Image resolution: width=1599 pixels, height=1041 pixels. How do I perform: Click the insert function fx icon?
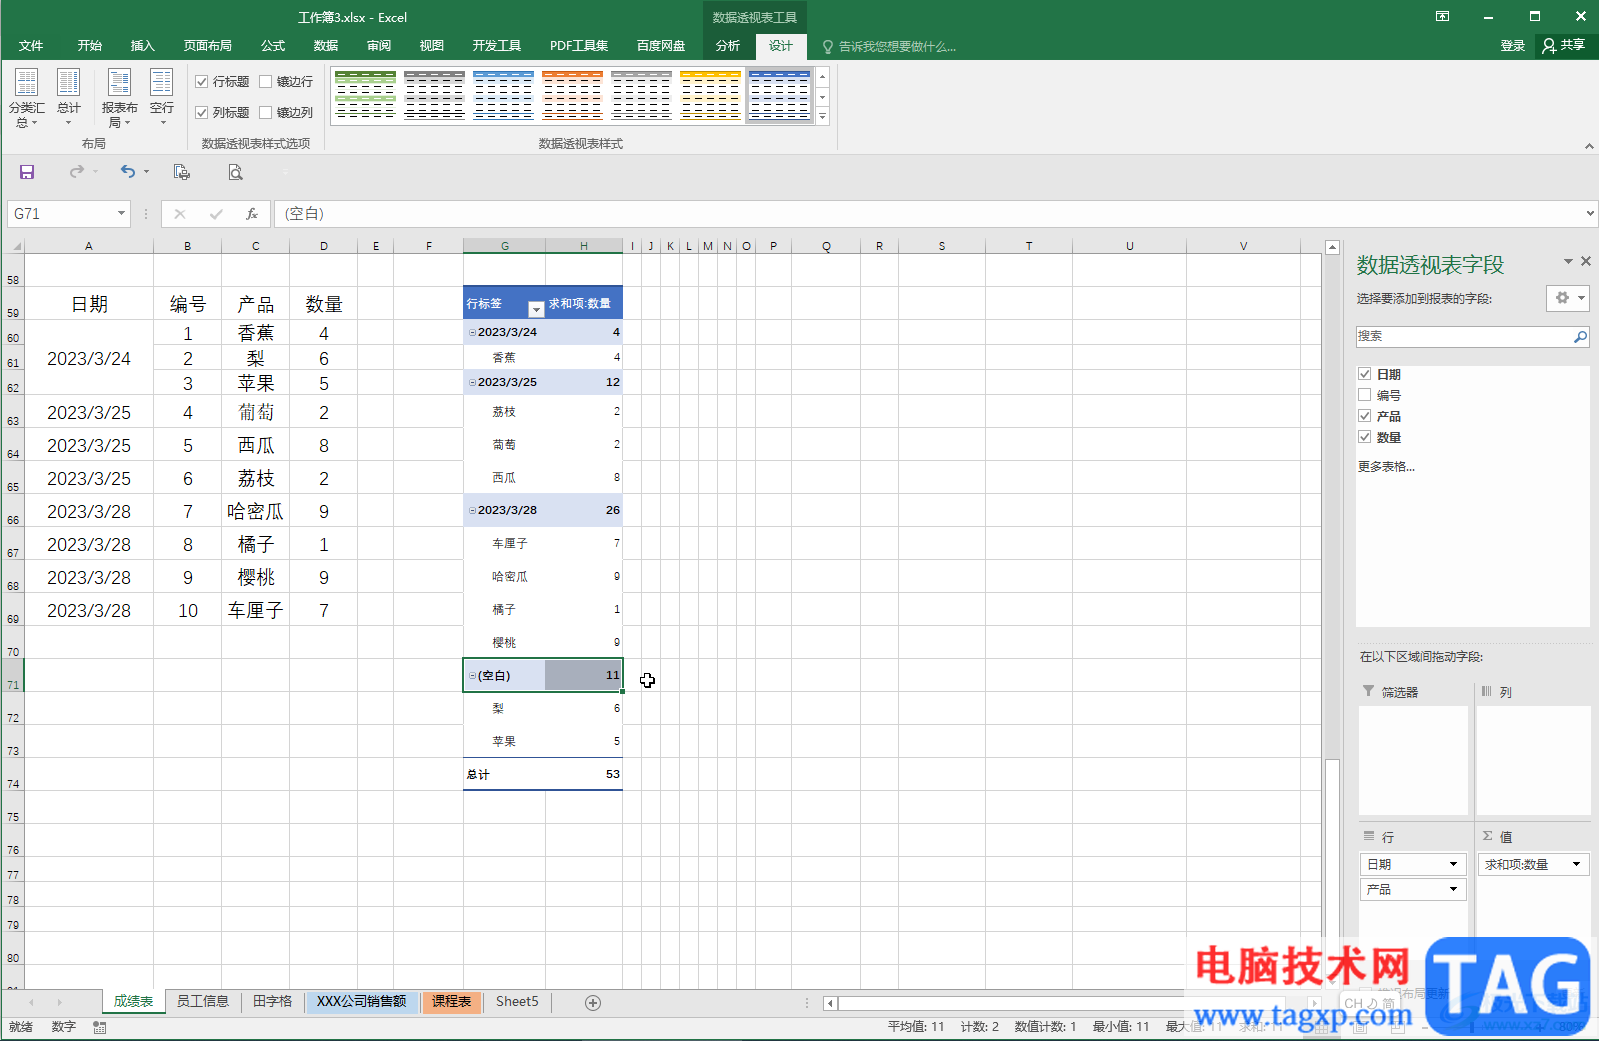252,214
